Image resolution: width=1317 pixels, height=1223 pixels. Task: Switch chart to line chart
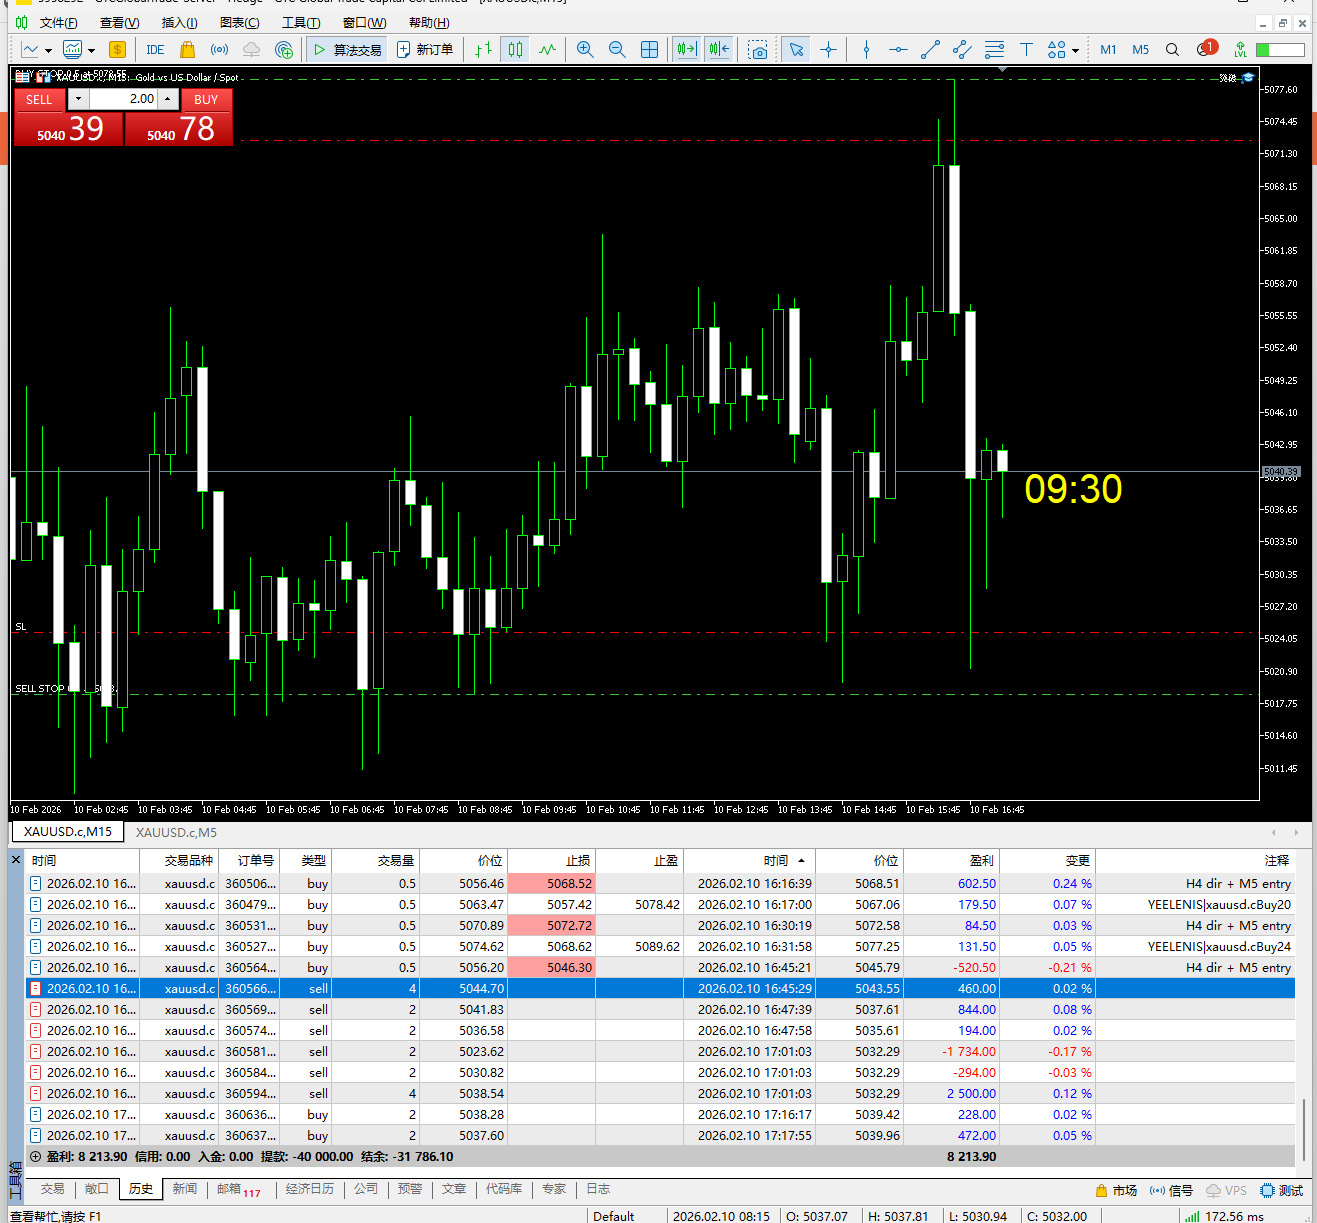[x=547, y=49]
